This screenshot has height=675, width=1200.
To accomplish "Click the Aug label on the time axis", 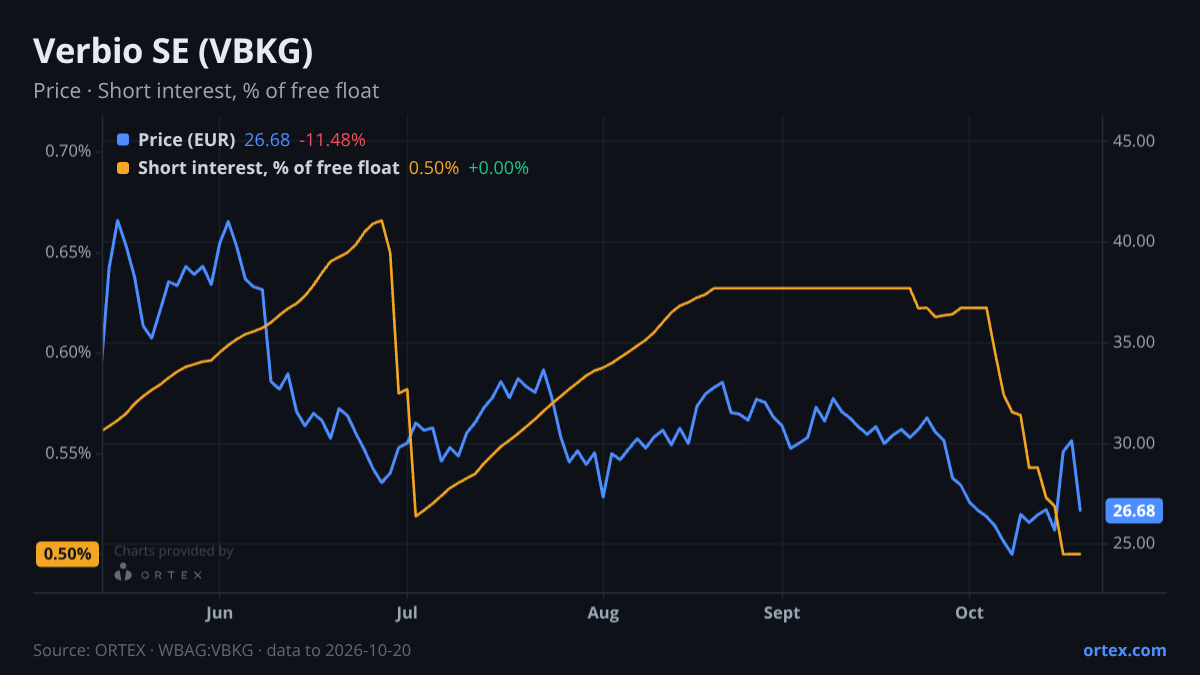I will pos(602,613).
